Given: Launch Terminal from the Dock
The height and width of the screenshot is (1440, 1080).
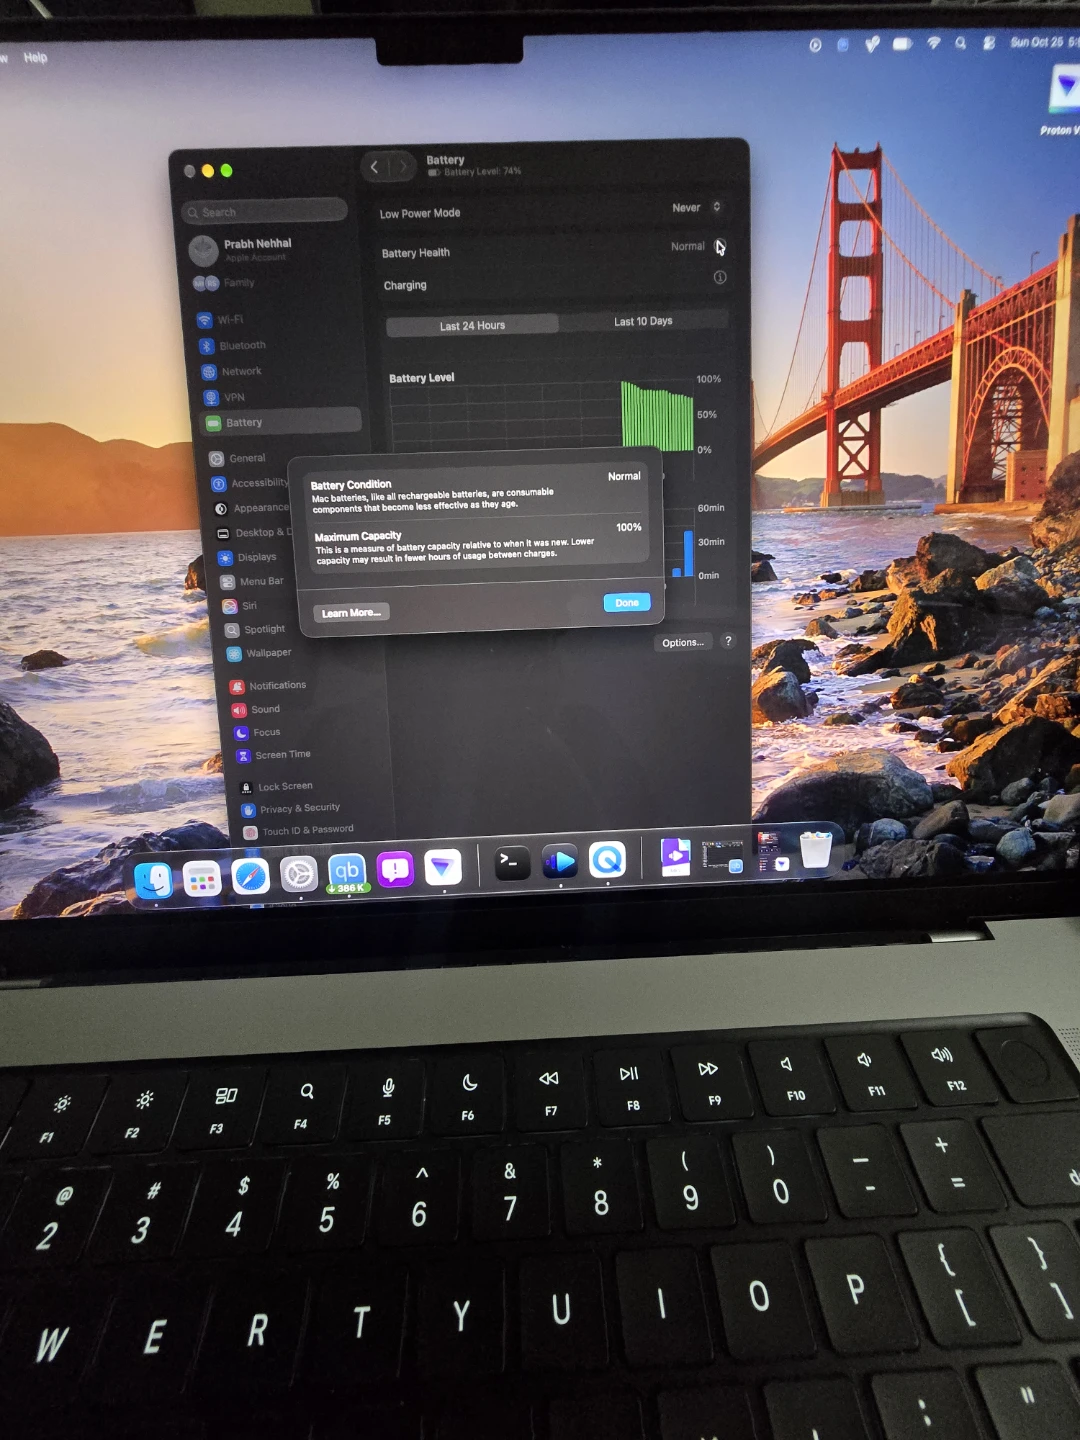Looking at the screenshot, I should point(512,863).
